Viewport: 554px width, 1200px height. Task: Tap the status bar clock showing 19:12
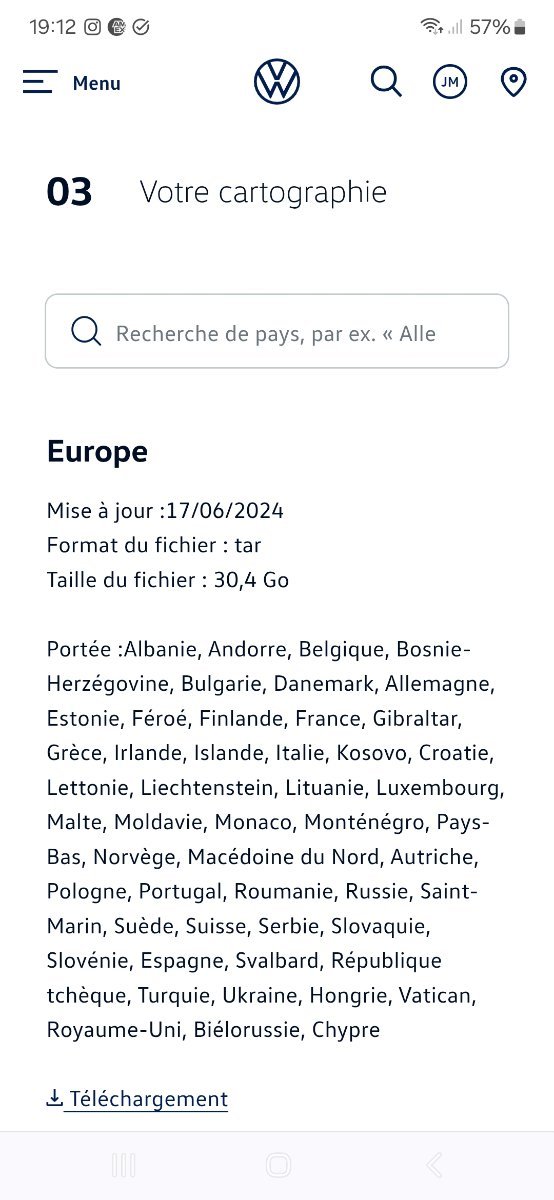(x=53, y=27)
